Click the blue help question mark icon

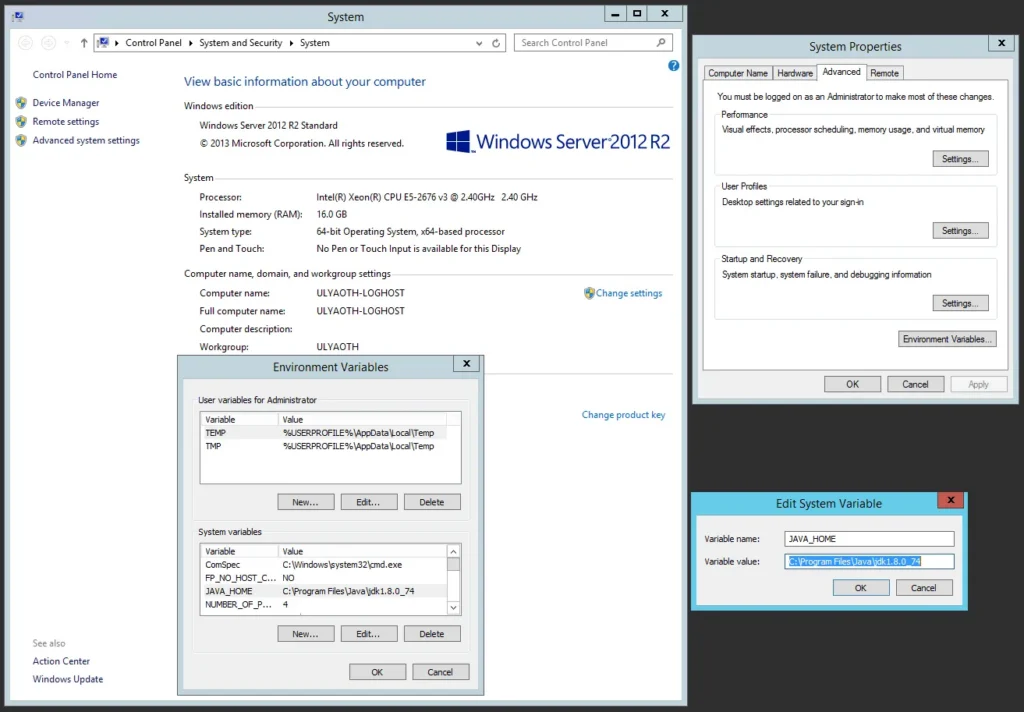674,66
